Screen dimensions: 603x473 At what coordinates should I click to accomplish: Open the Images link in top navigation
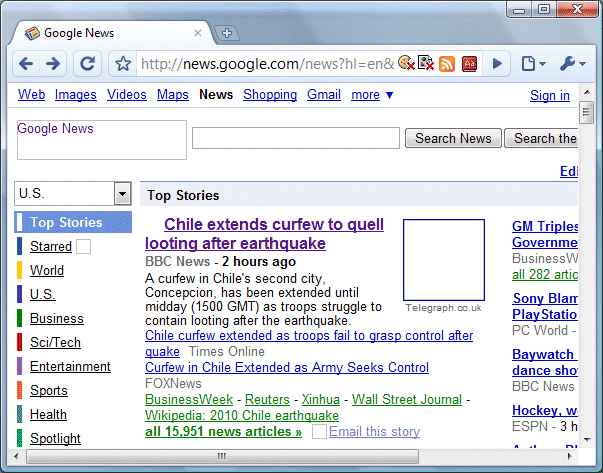(76, 95)
